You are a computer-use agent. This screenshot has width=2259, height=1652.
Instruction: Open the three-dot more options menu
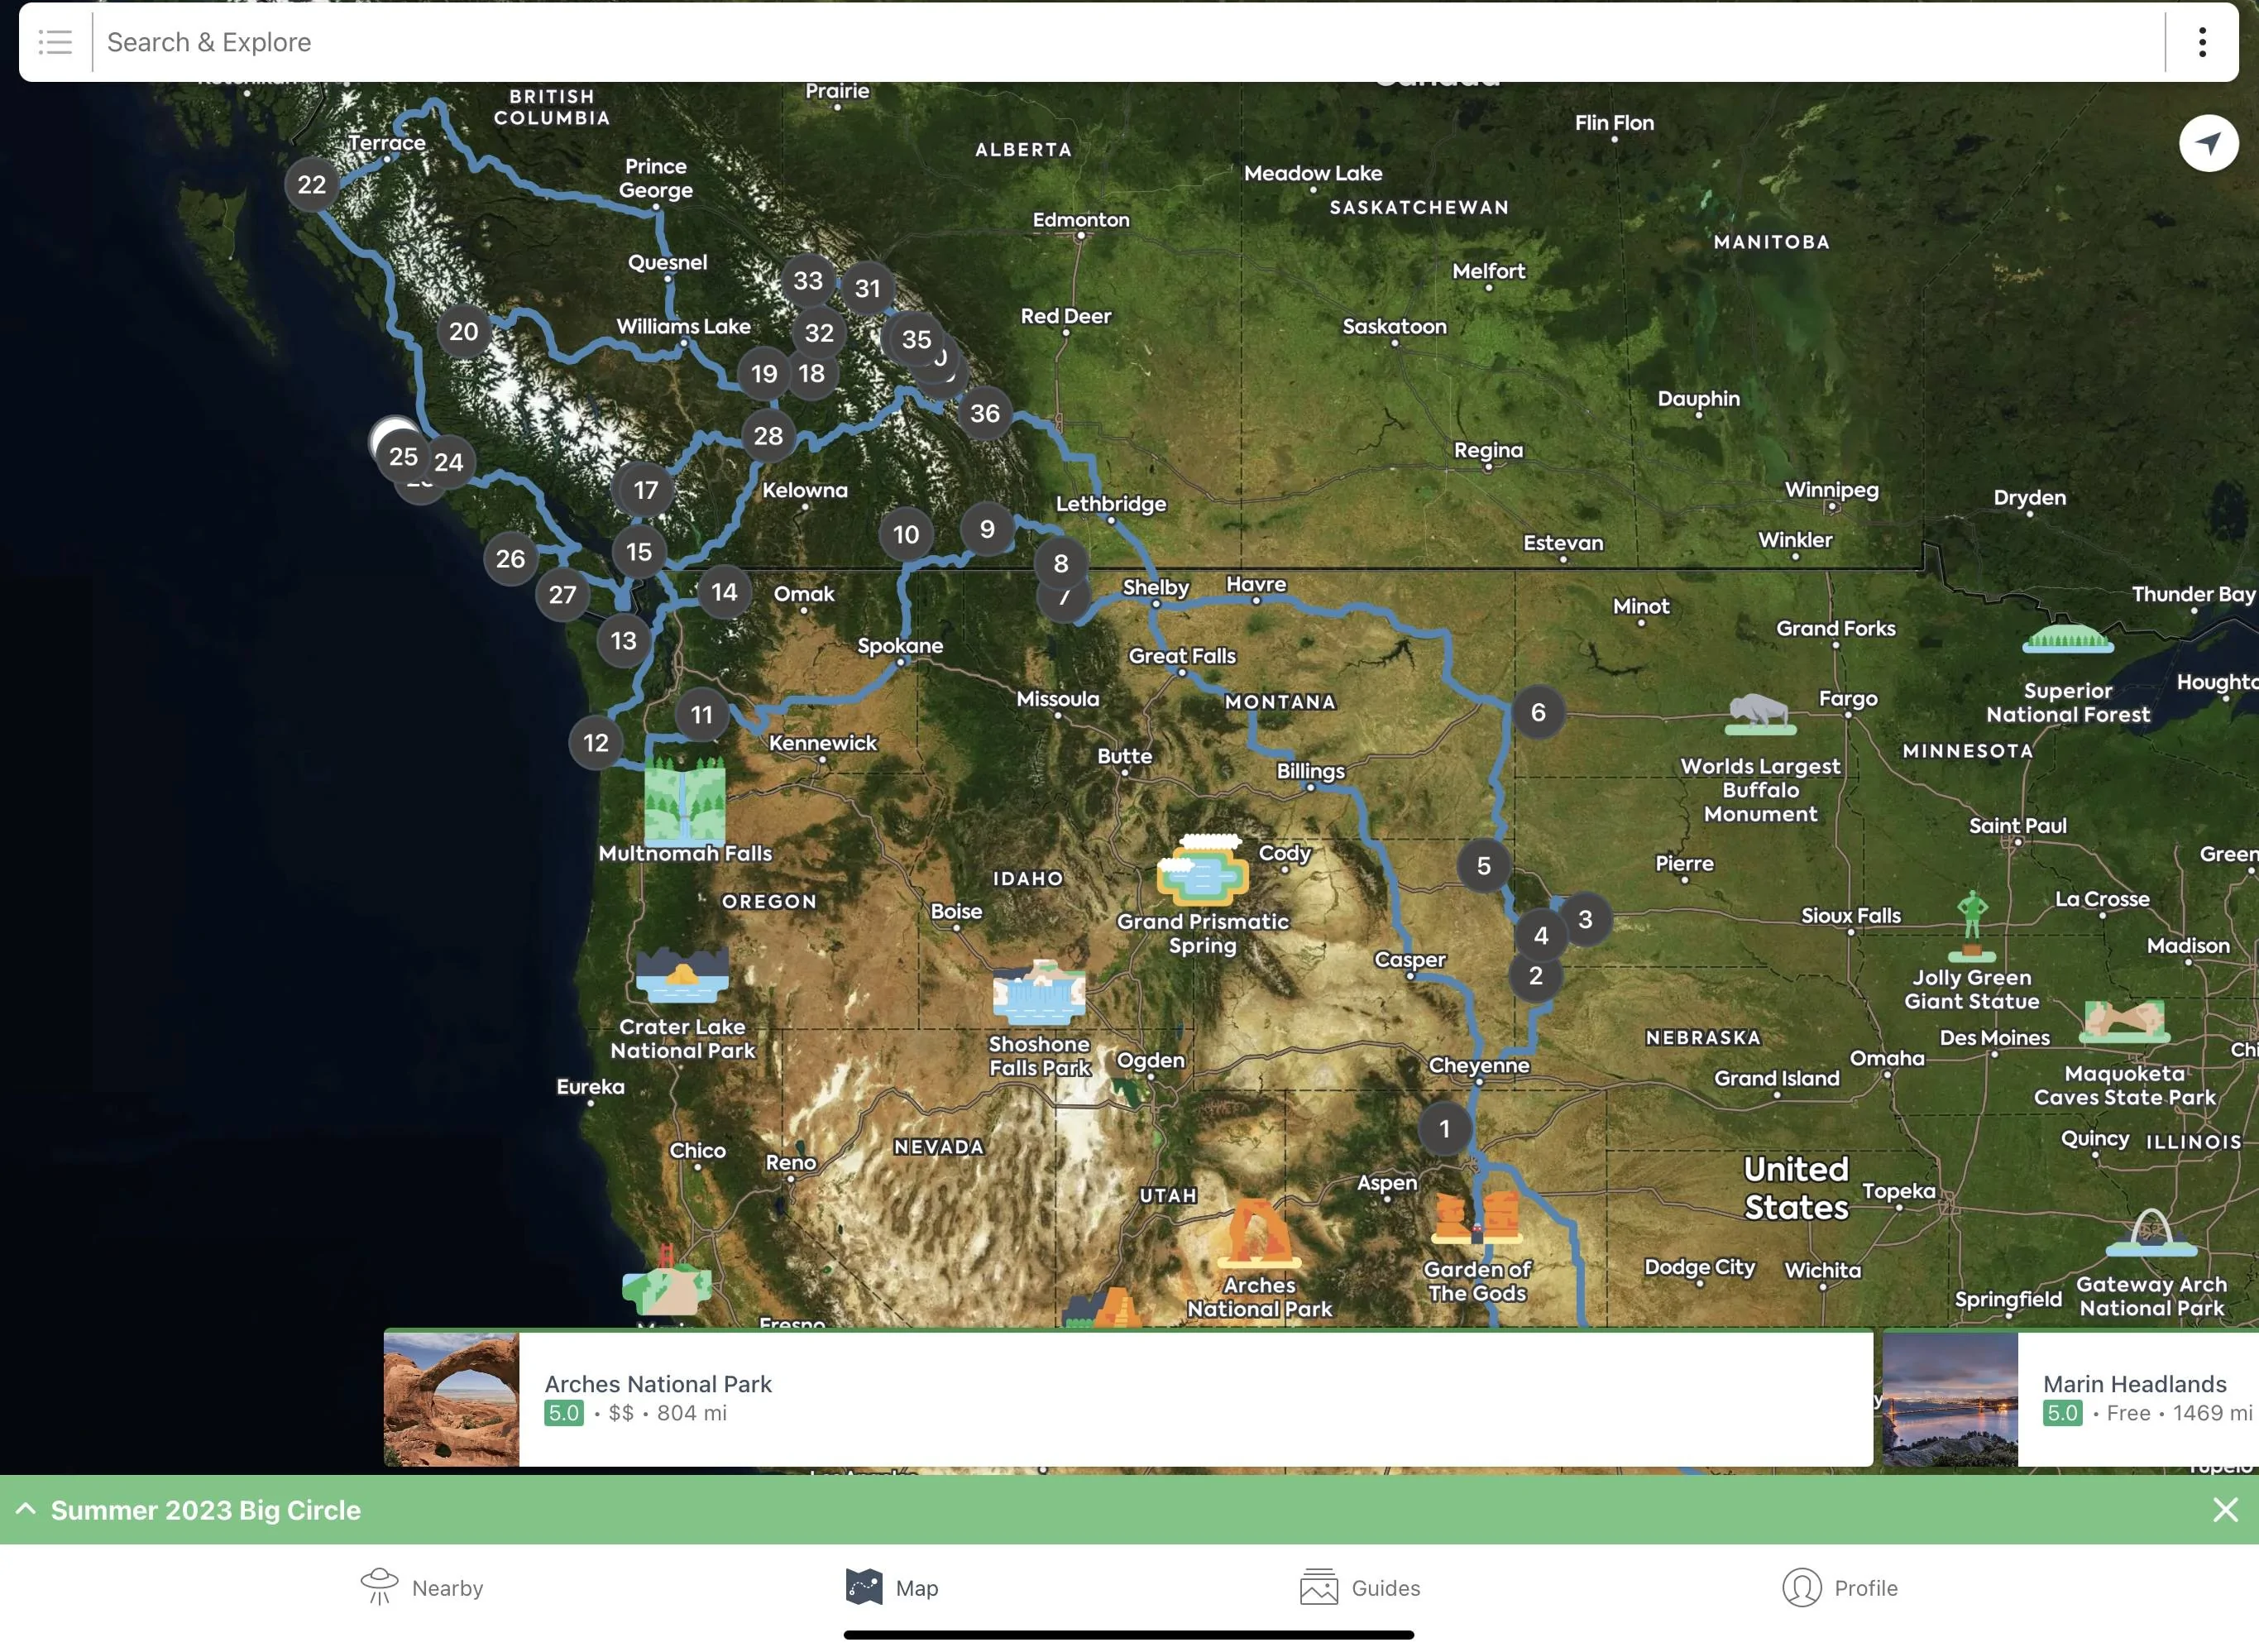click(x=2202, y=42)
